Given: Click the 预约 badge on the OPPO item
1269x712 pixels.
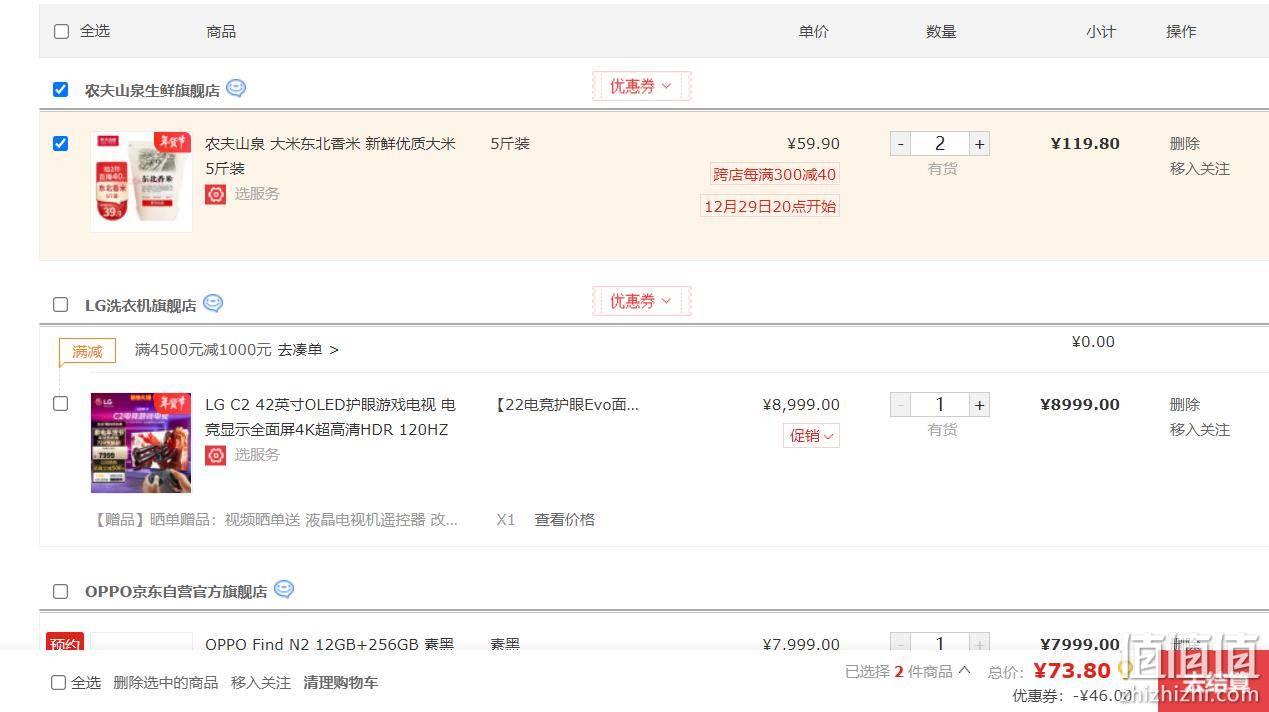Looking at the screenshot, I should point(64,644).
